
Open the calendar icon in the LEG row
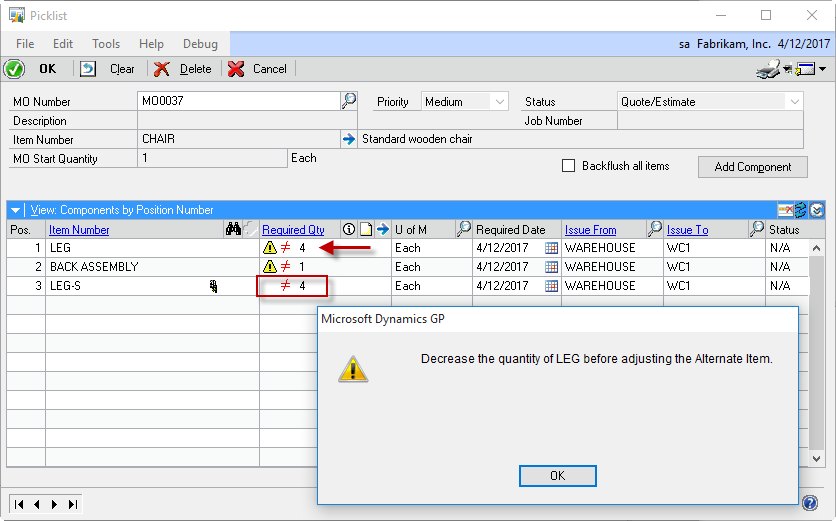click(551, 248)
